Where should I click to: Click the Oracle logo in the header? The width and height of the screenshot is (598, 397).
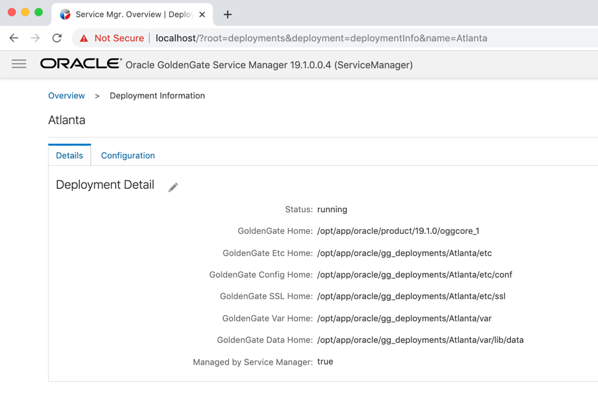click(81, 64)
